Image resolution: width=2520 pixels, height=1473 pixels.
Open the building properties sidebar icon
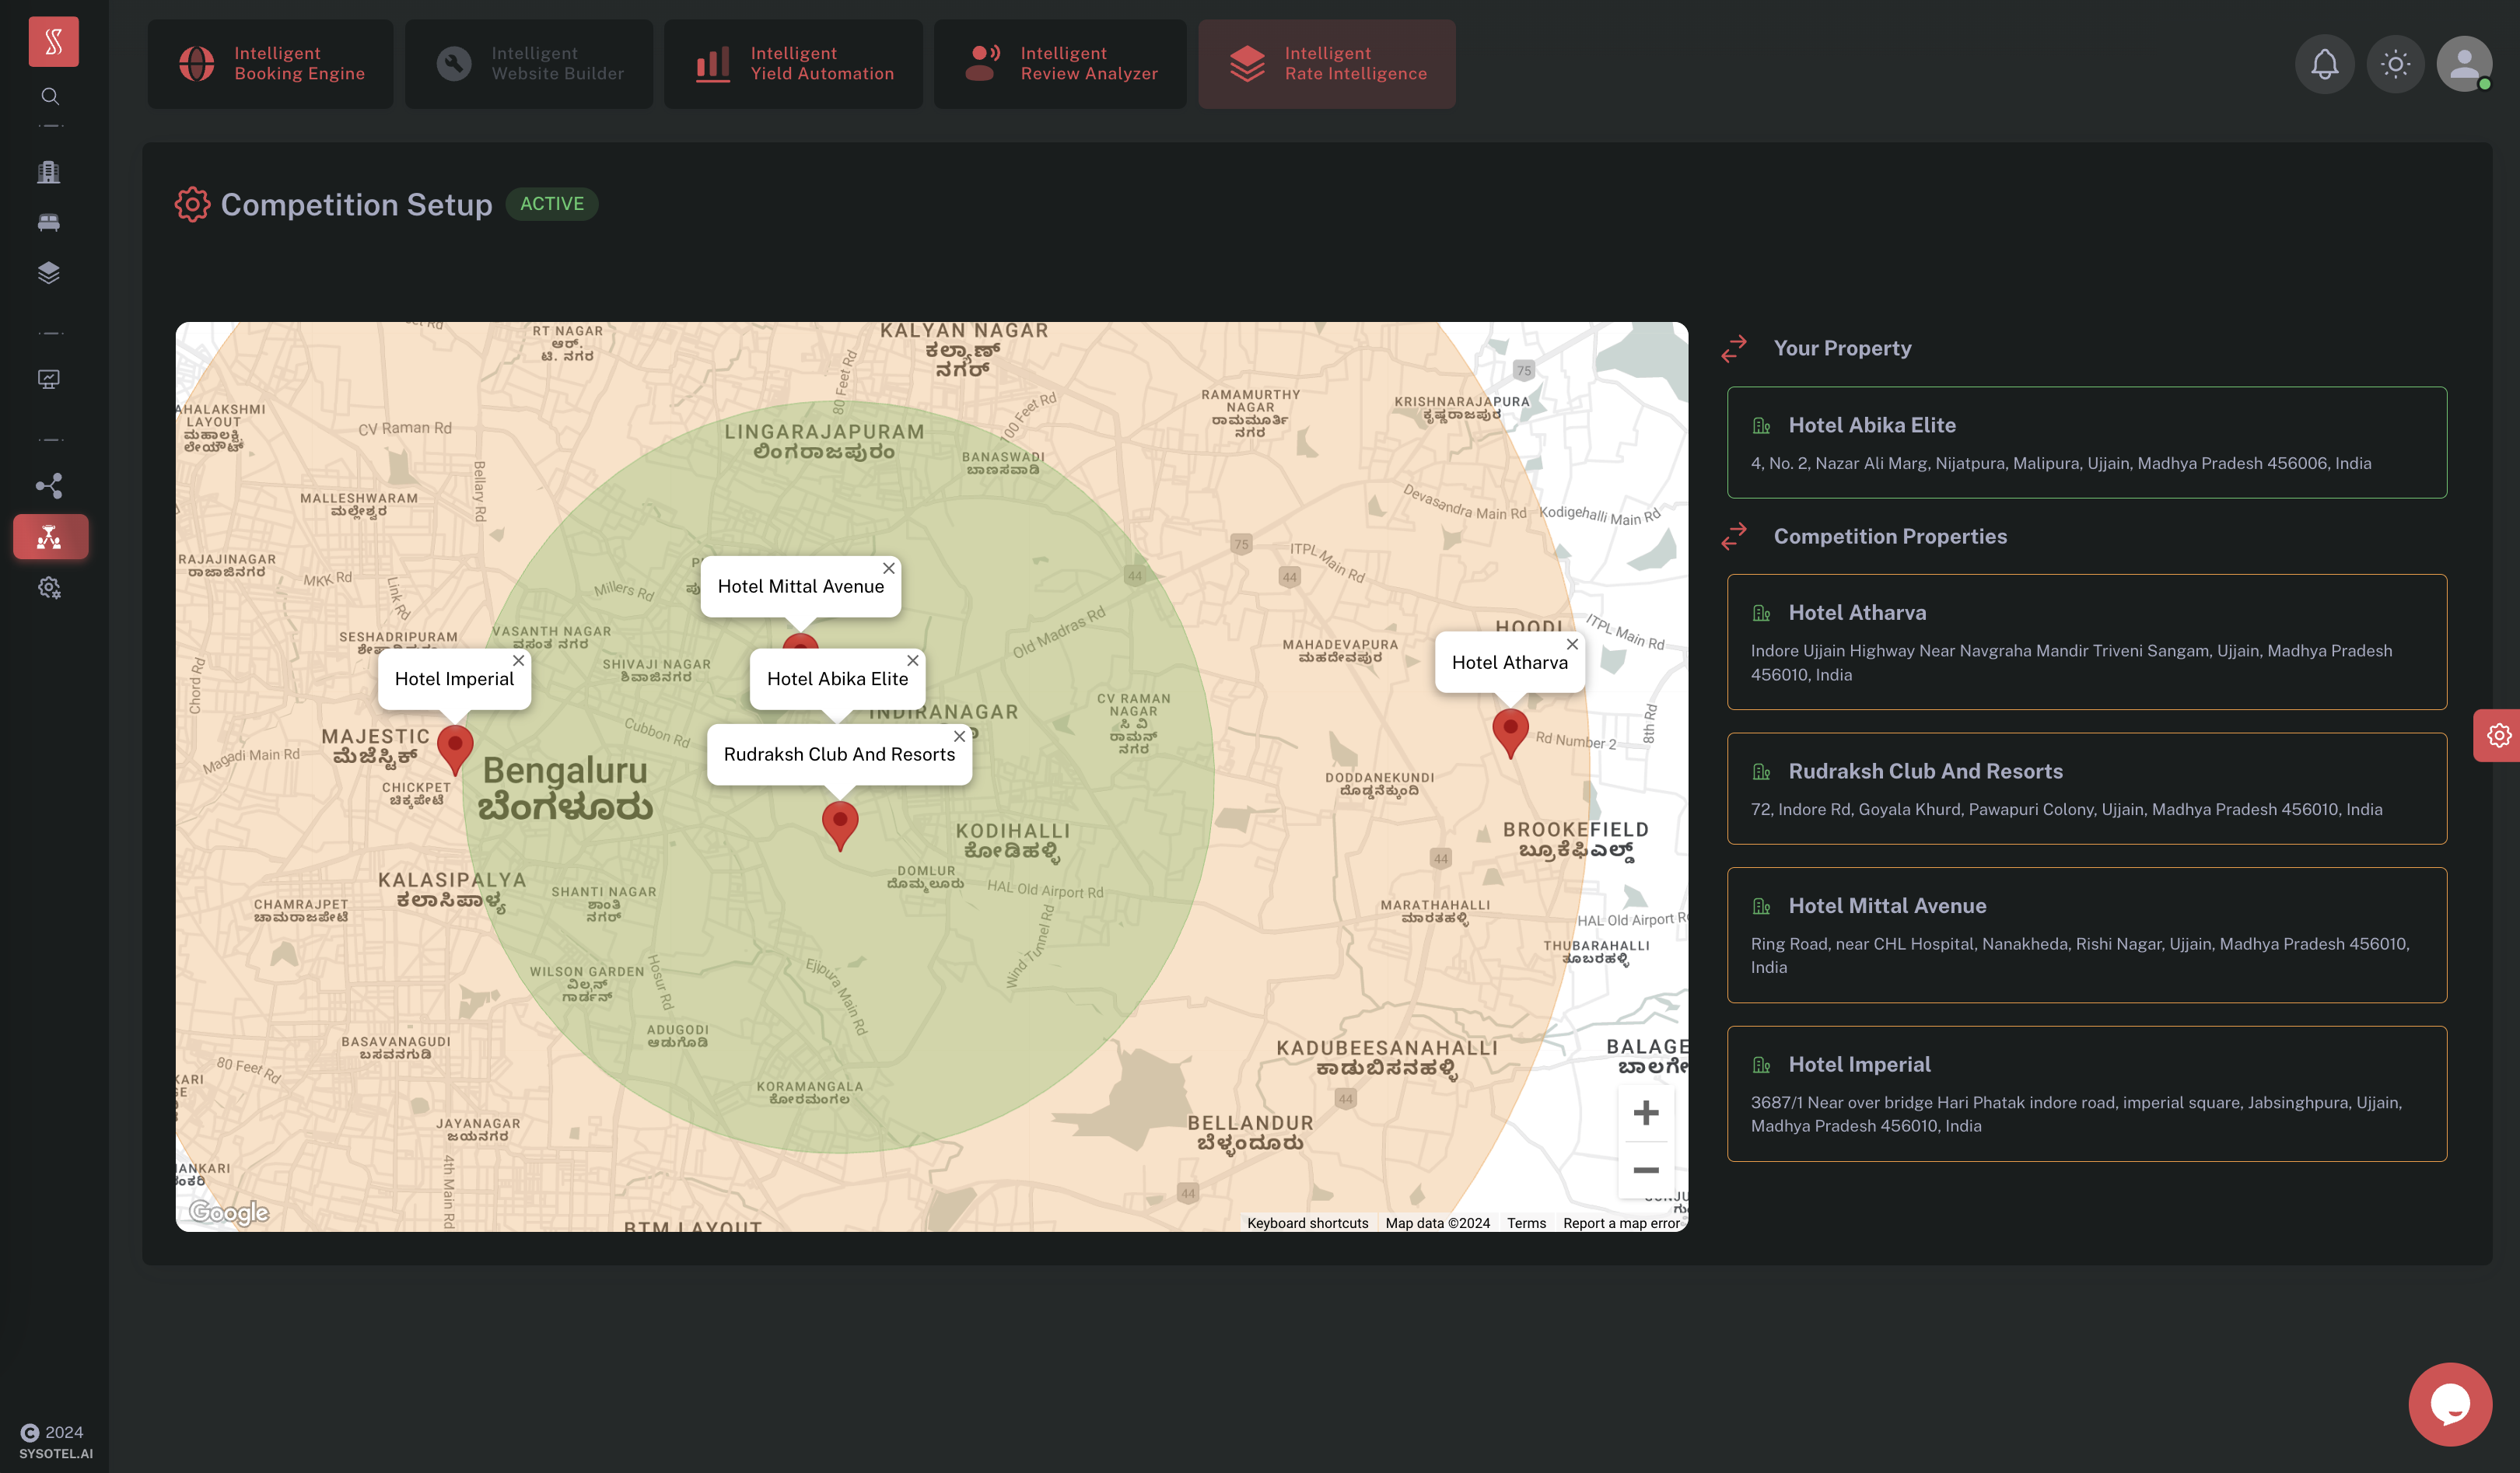tap(49, 172)
